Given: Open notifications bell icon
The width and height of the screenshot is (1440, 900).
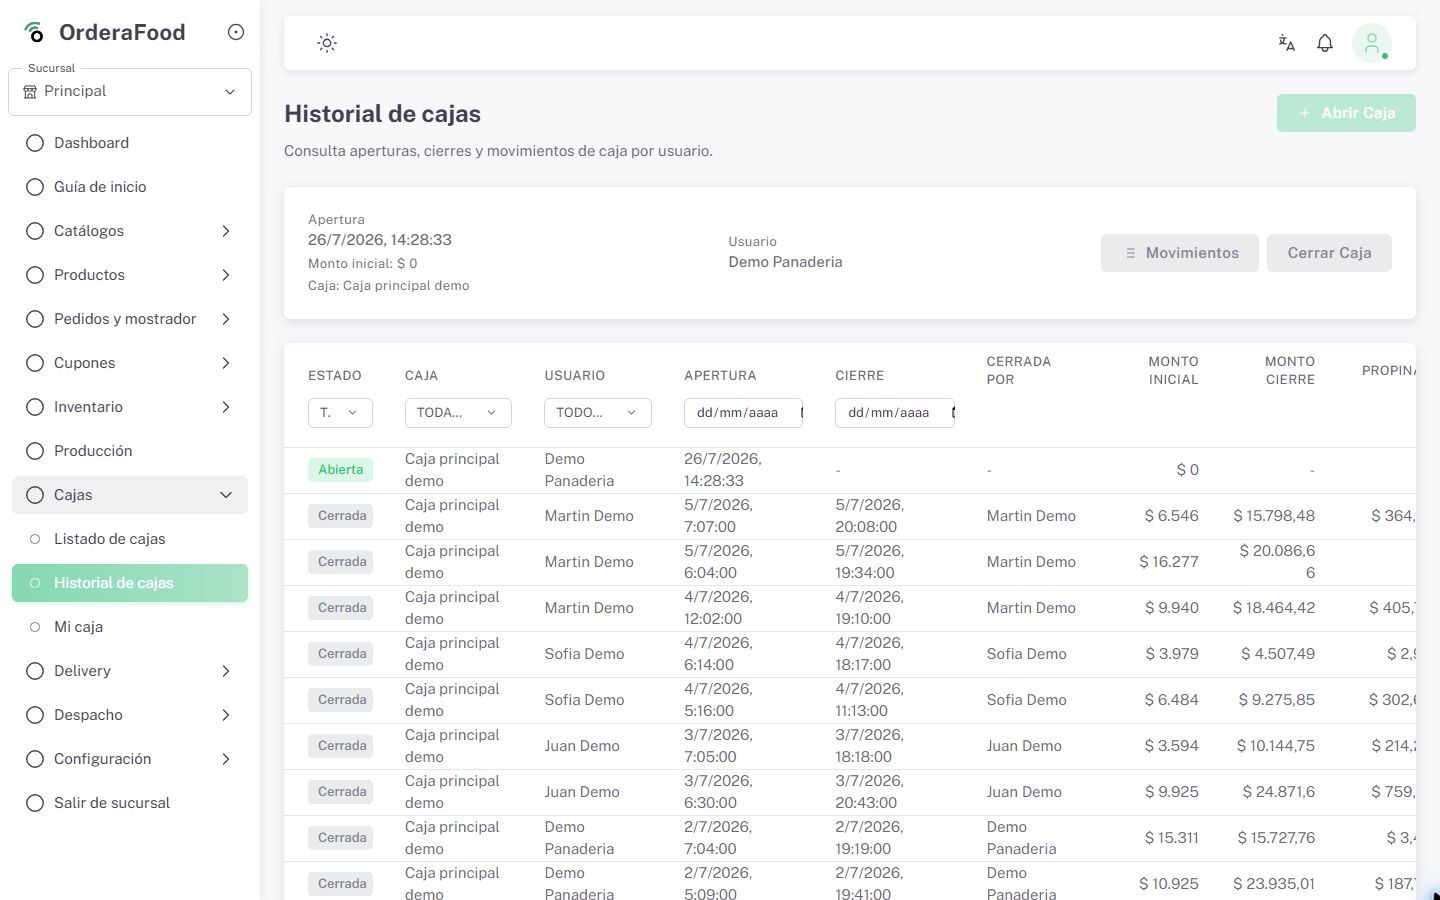Looking at the screenshot, I should coord(1325,43).
